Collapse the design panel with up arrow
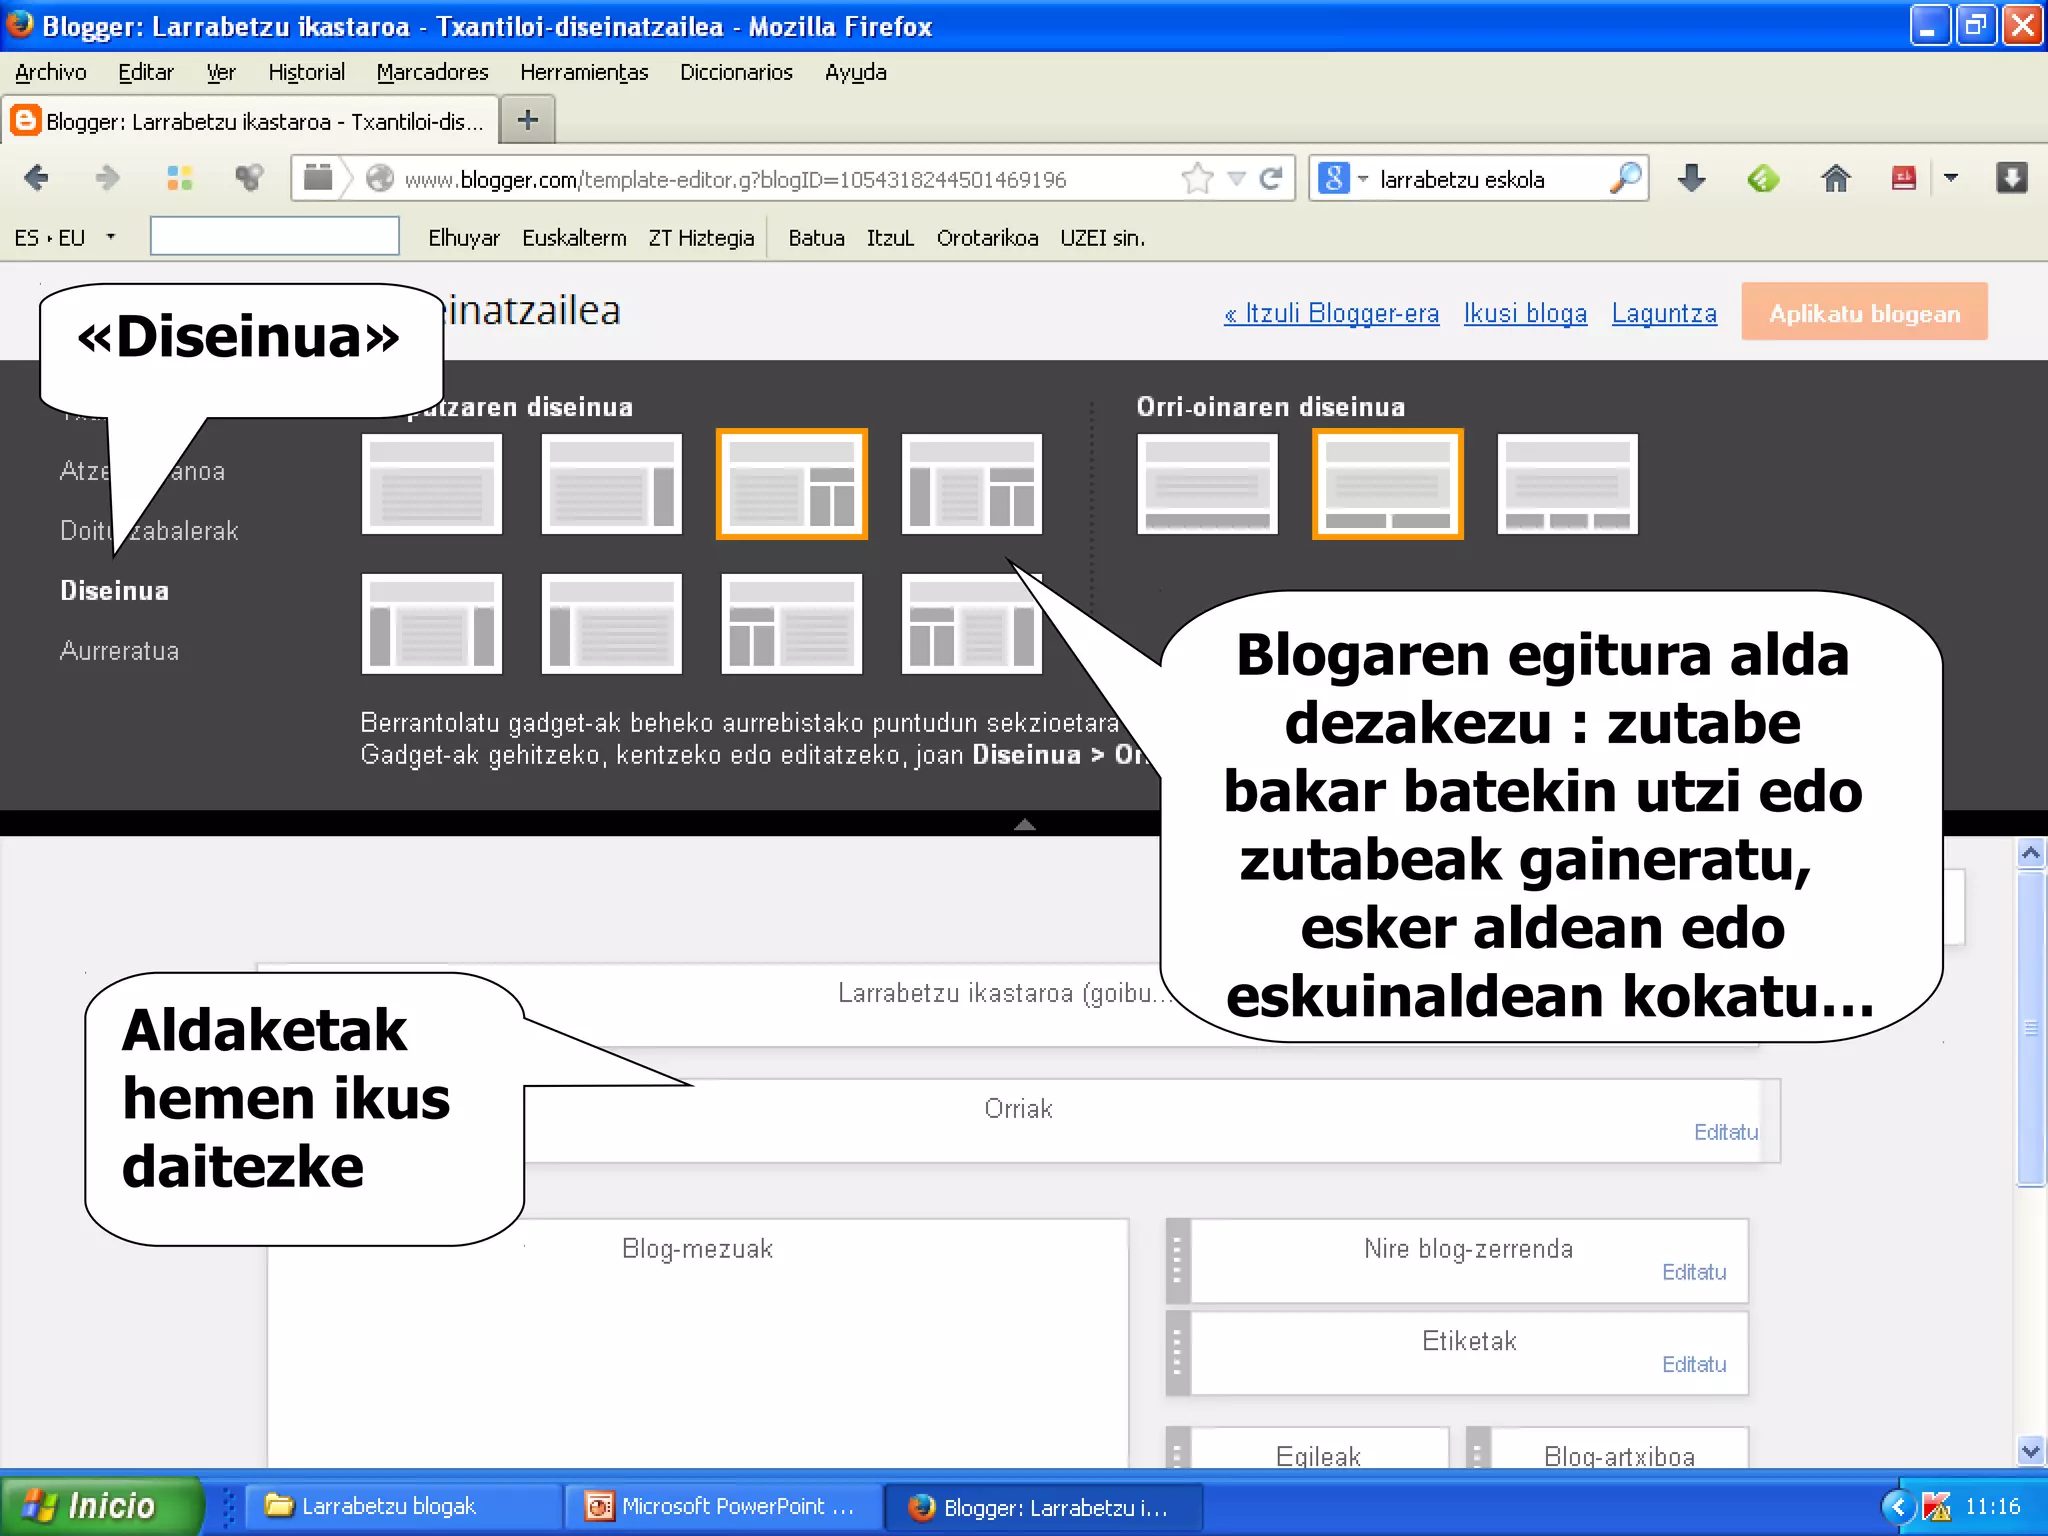The width and height of the screenshot is (2048, 1536). (x=1025, y=824)
